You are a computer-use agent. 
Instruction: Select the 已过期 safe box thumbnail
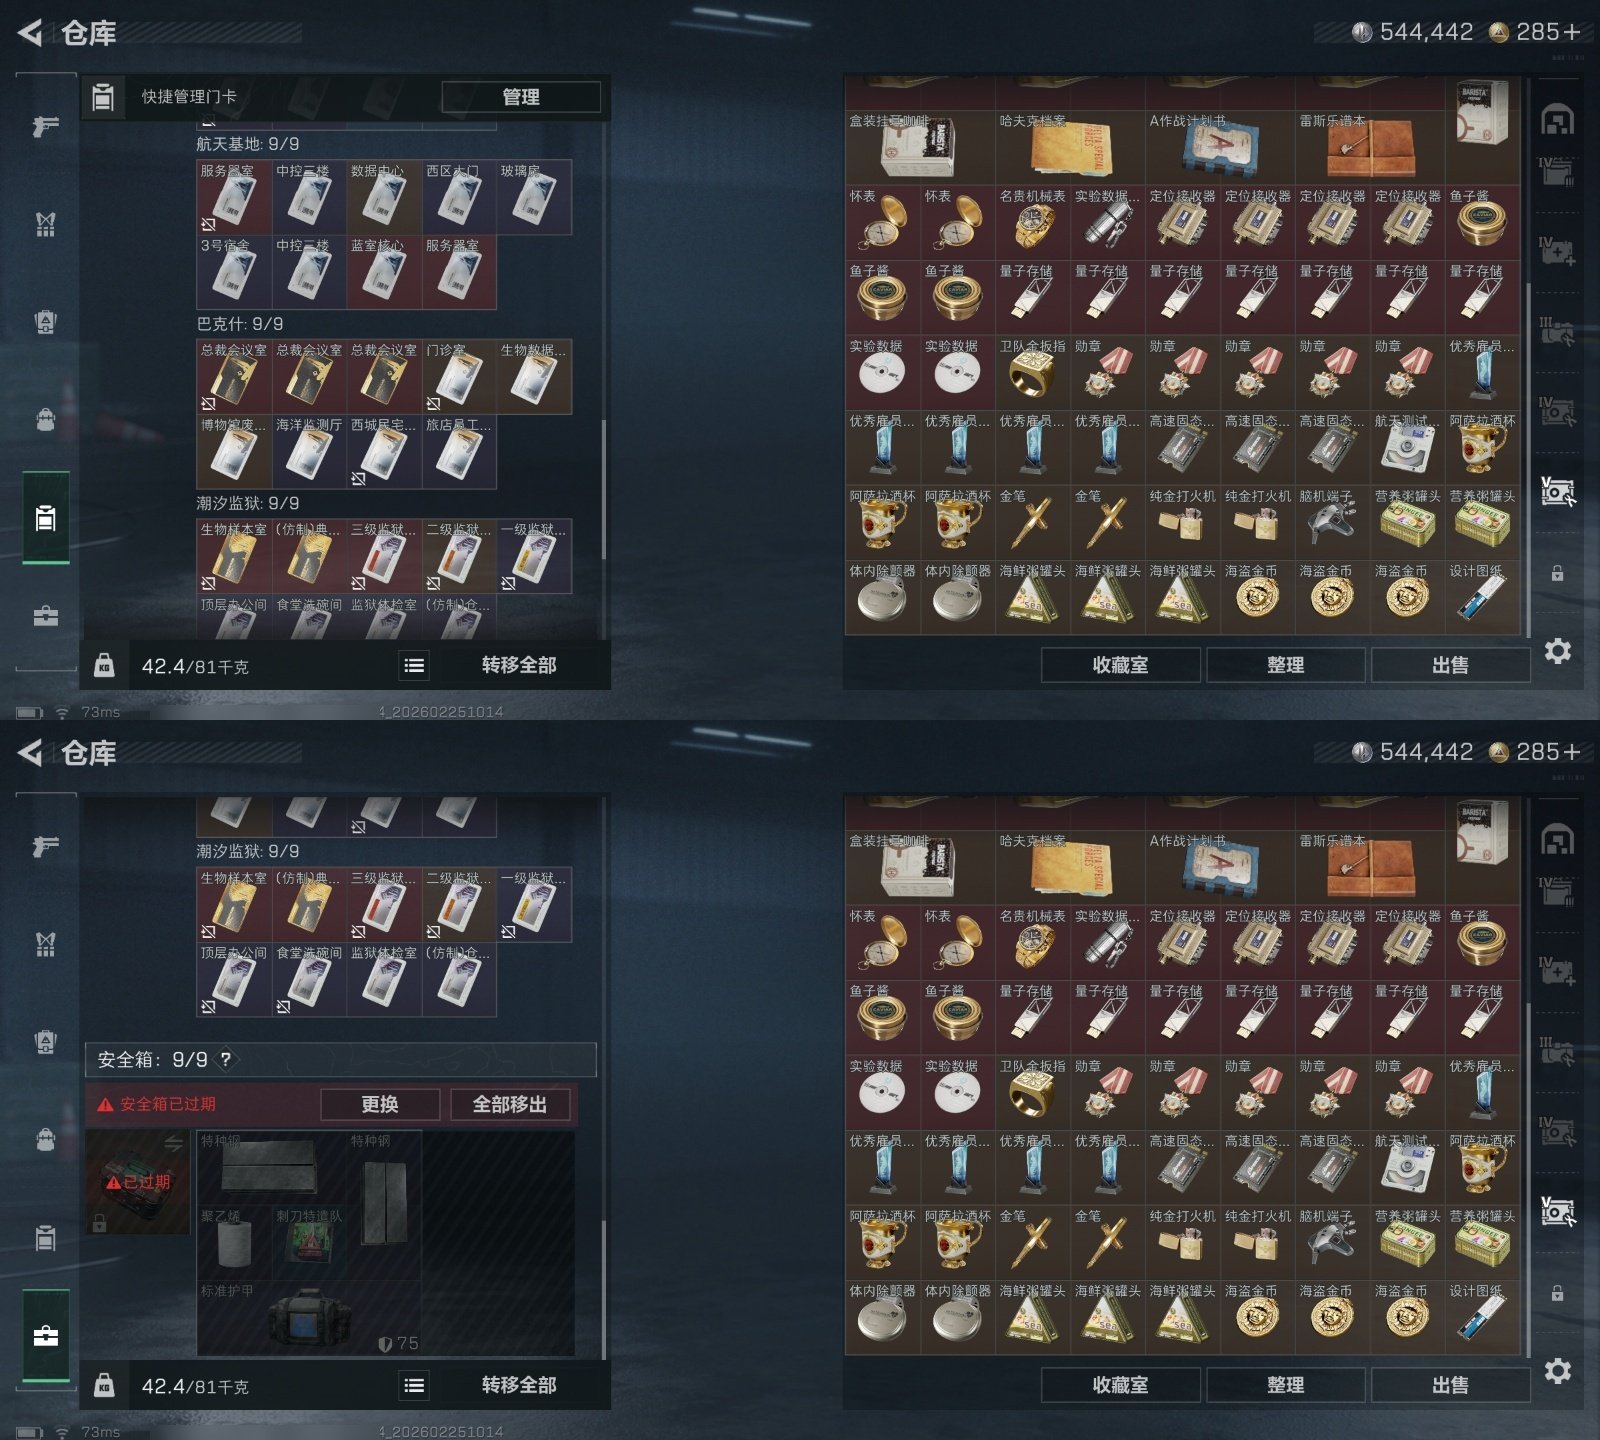pos(138,1182)
